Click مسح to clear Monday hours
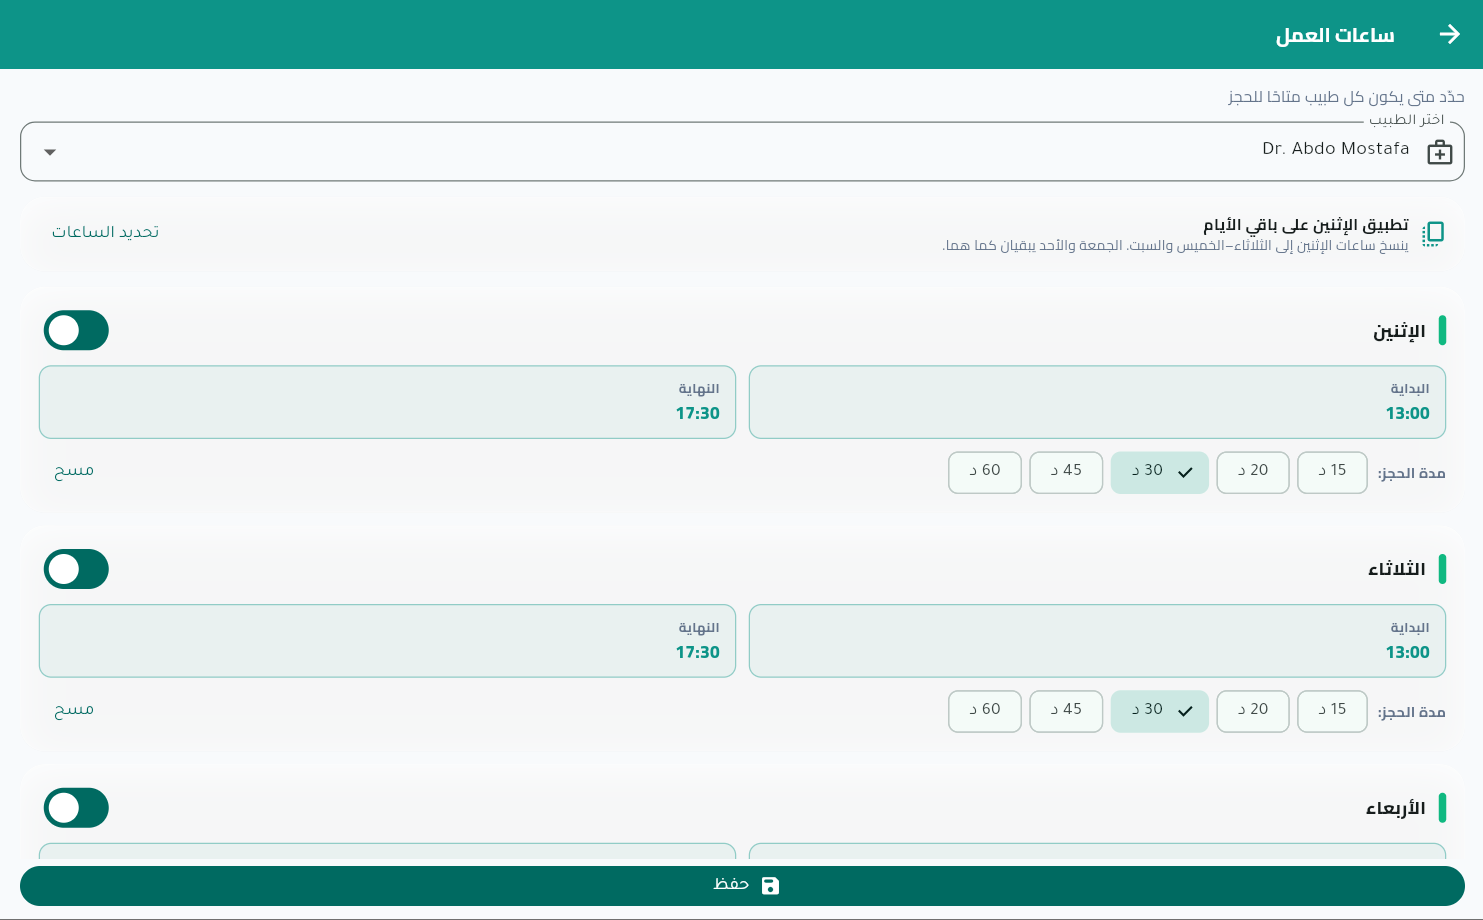 click(x=74, y=470)
